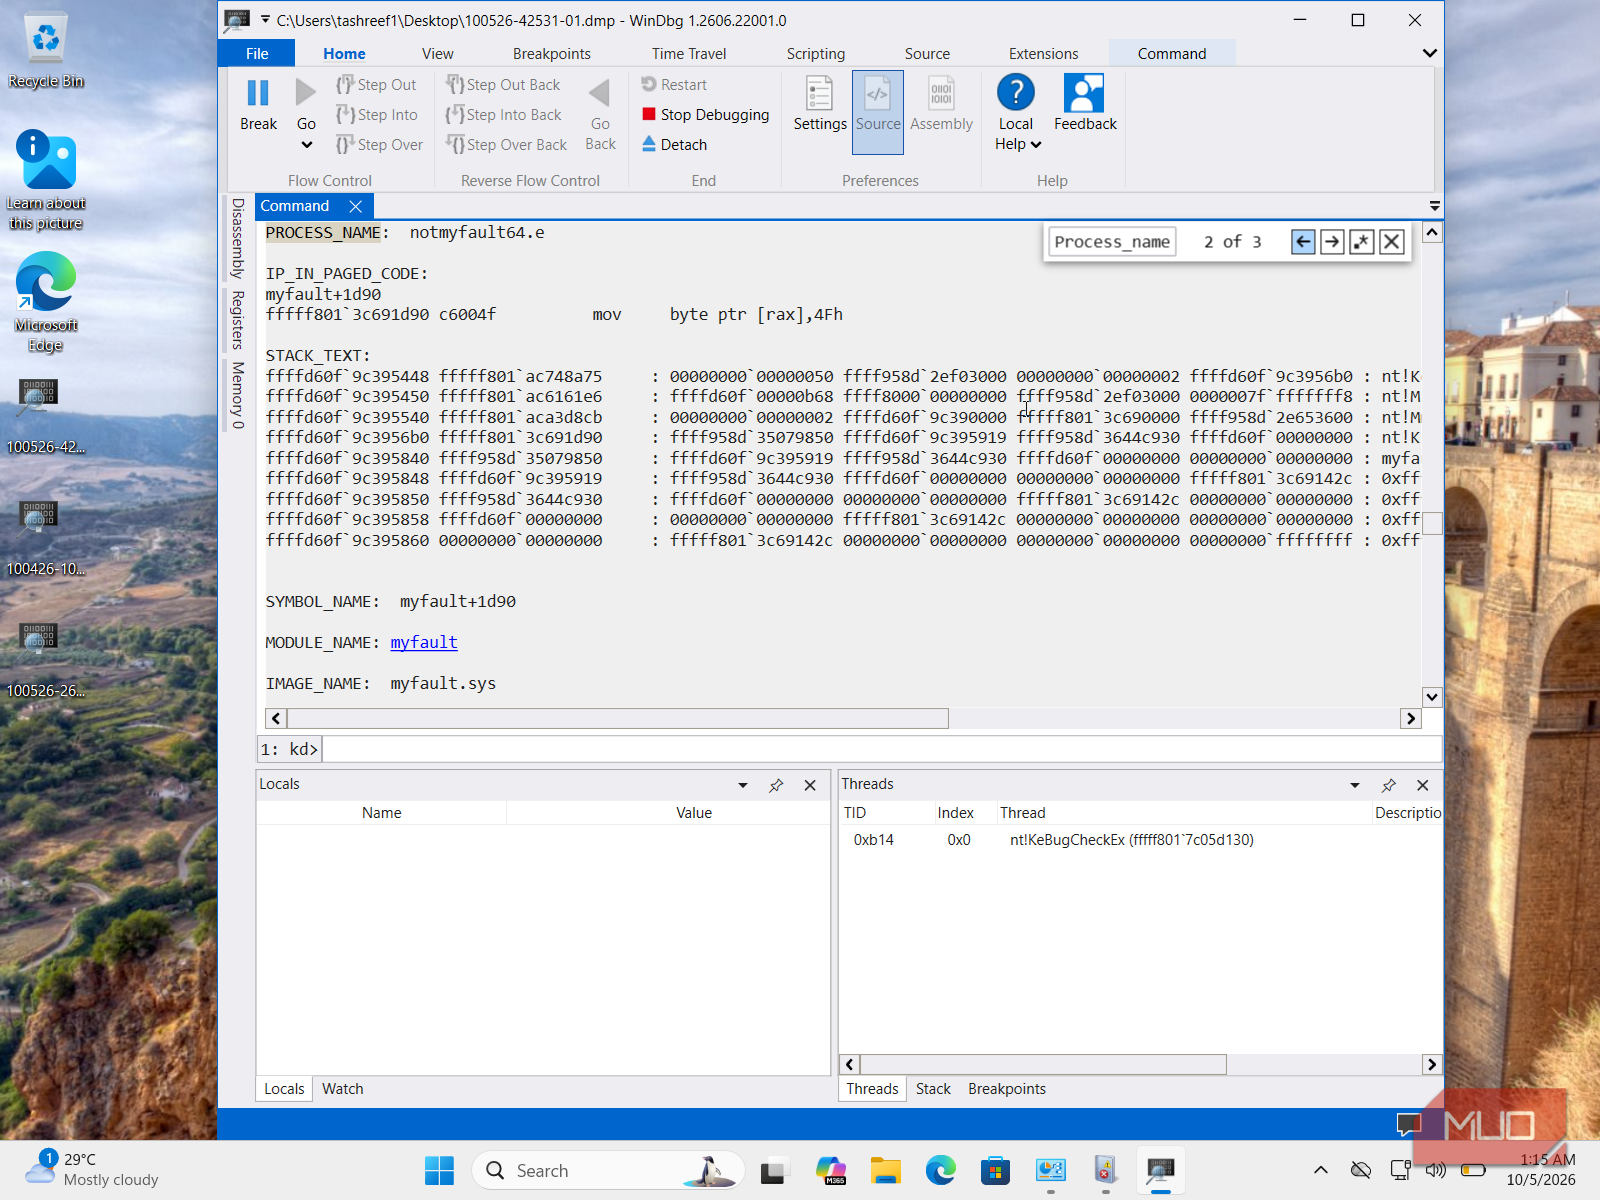Pin the Locals panel
Screen dimensions: 1600x1200
776,785
